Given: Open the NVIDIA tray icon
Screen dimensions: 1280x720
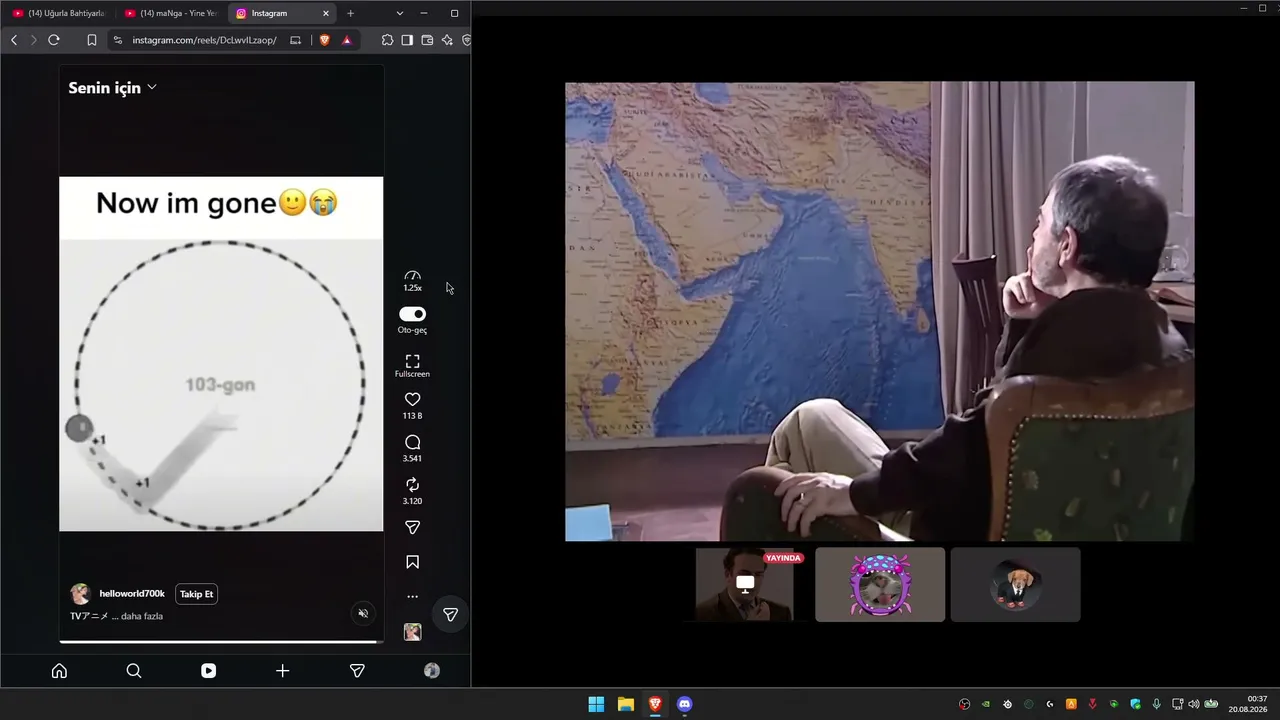Looking at the screenshot, I should (986, 704).
